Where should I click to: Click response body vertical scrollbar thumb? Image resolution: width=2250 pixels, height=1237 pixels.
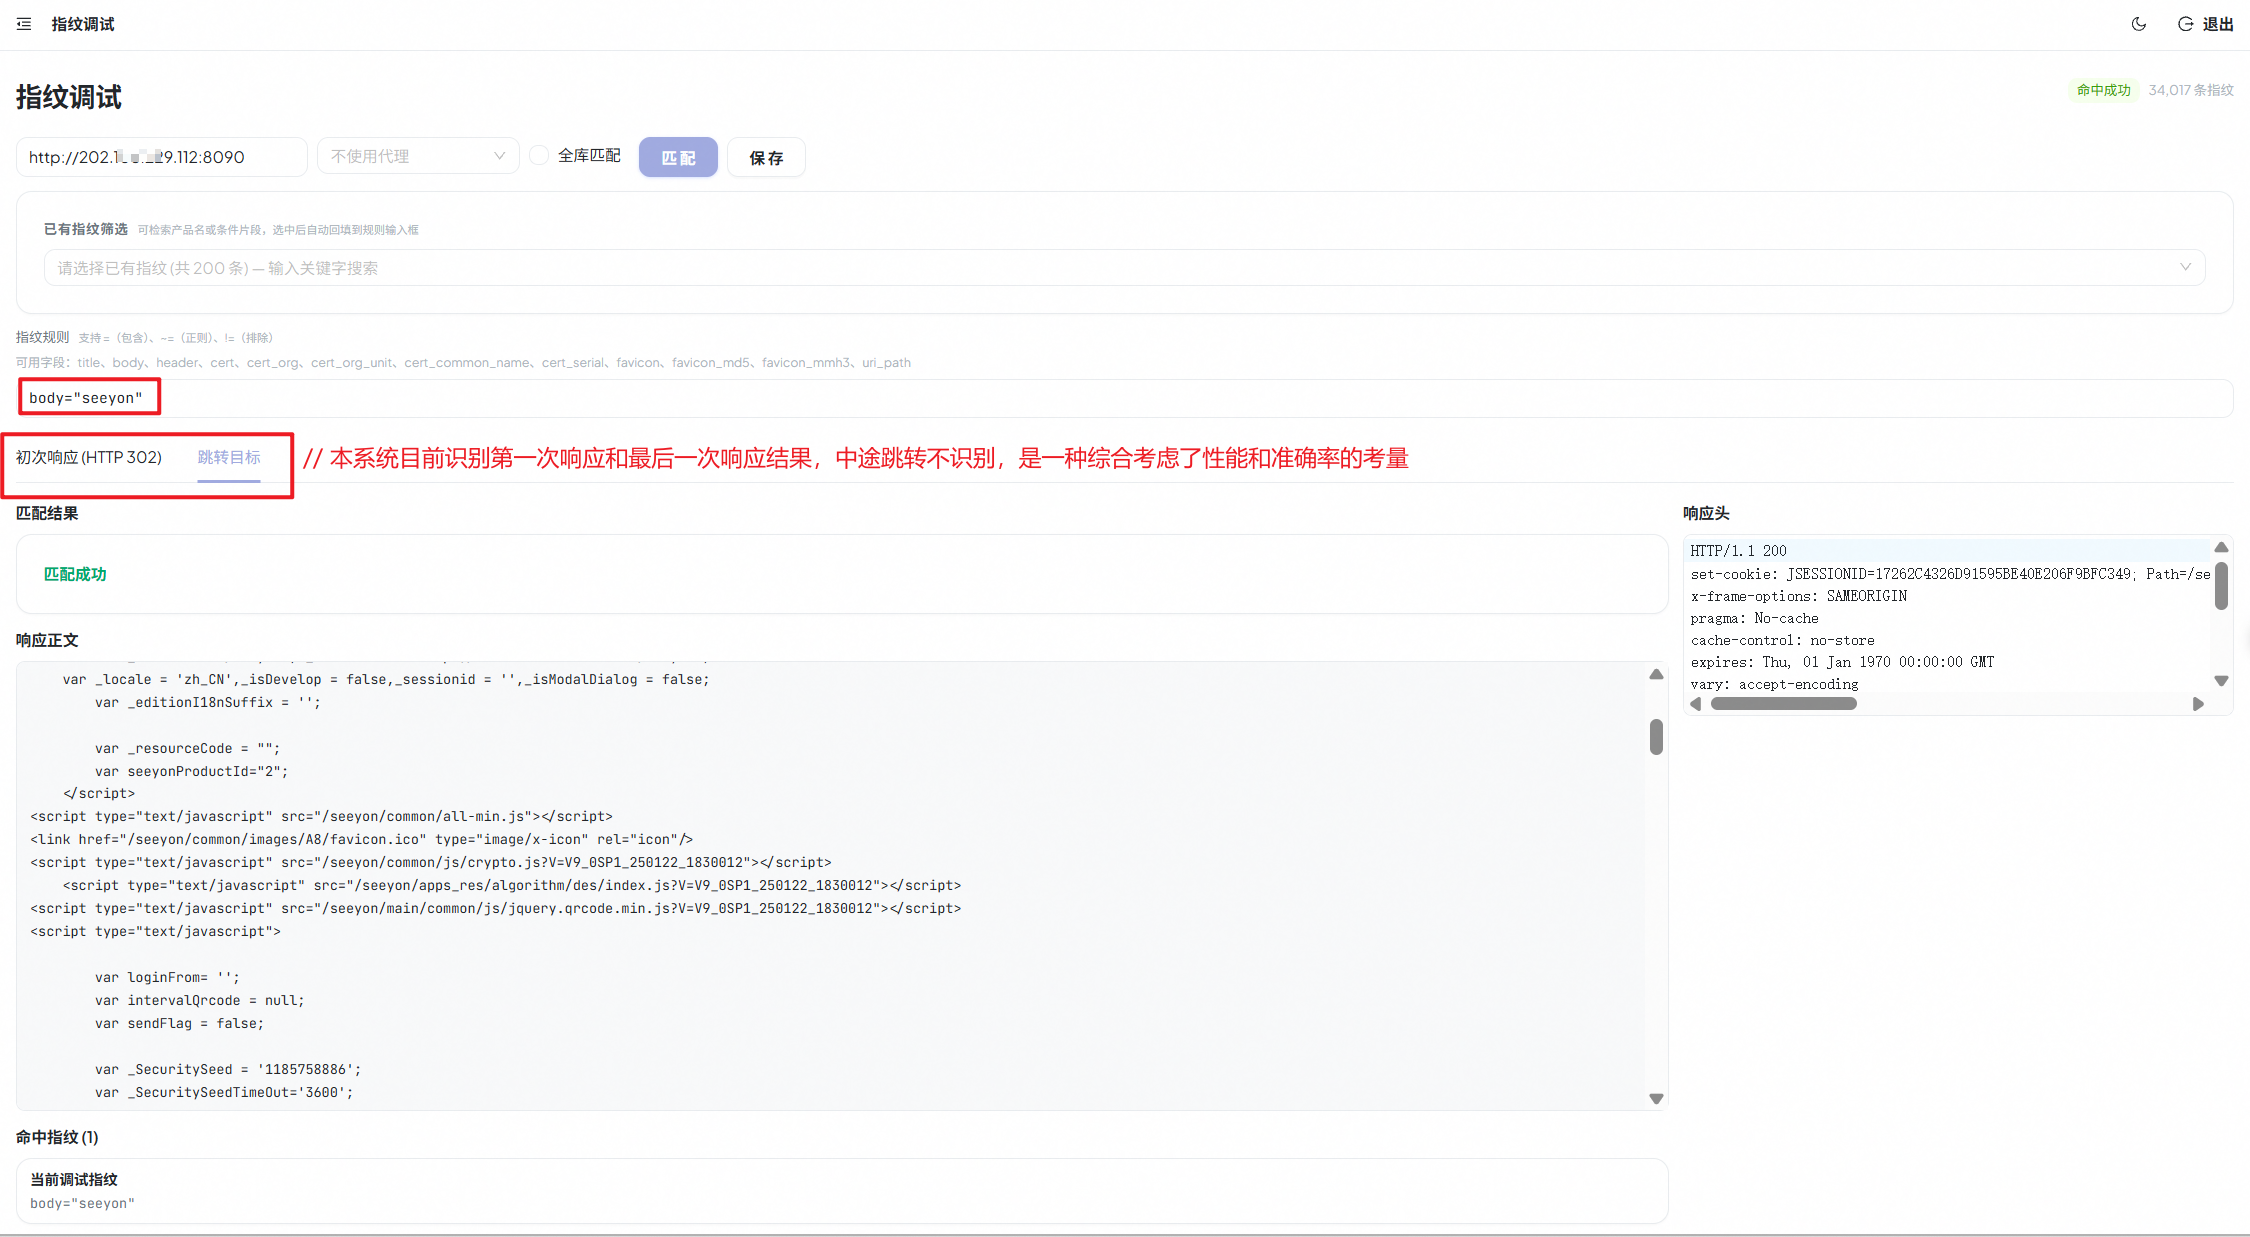pos(1656,737)
